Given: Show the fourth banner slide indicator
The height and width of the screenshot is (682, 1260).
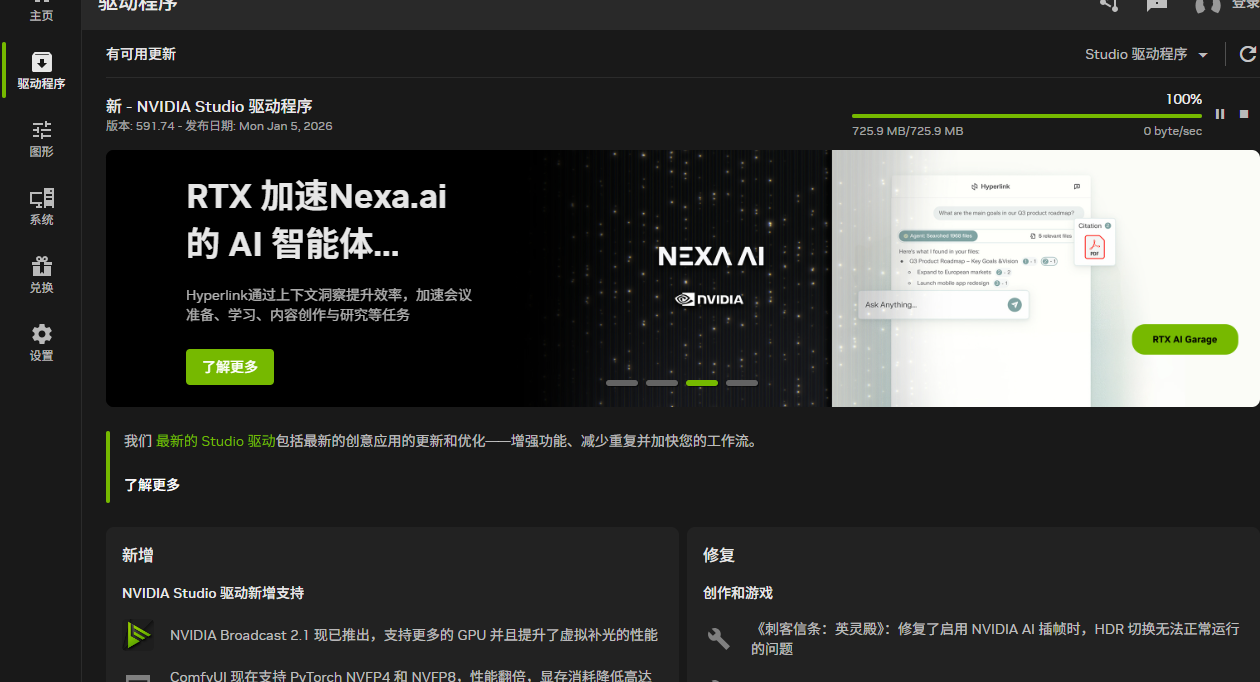Looking at the screenshot, I should [x=741, y=383].
